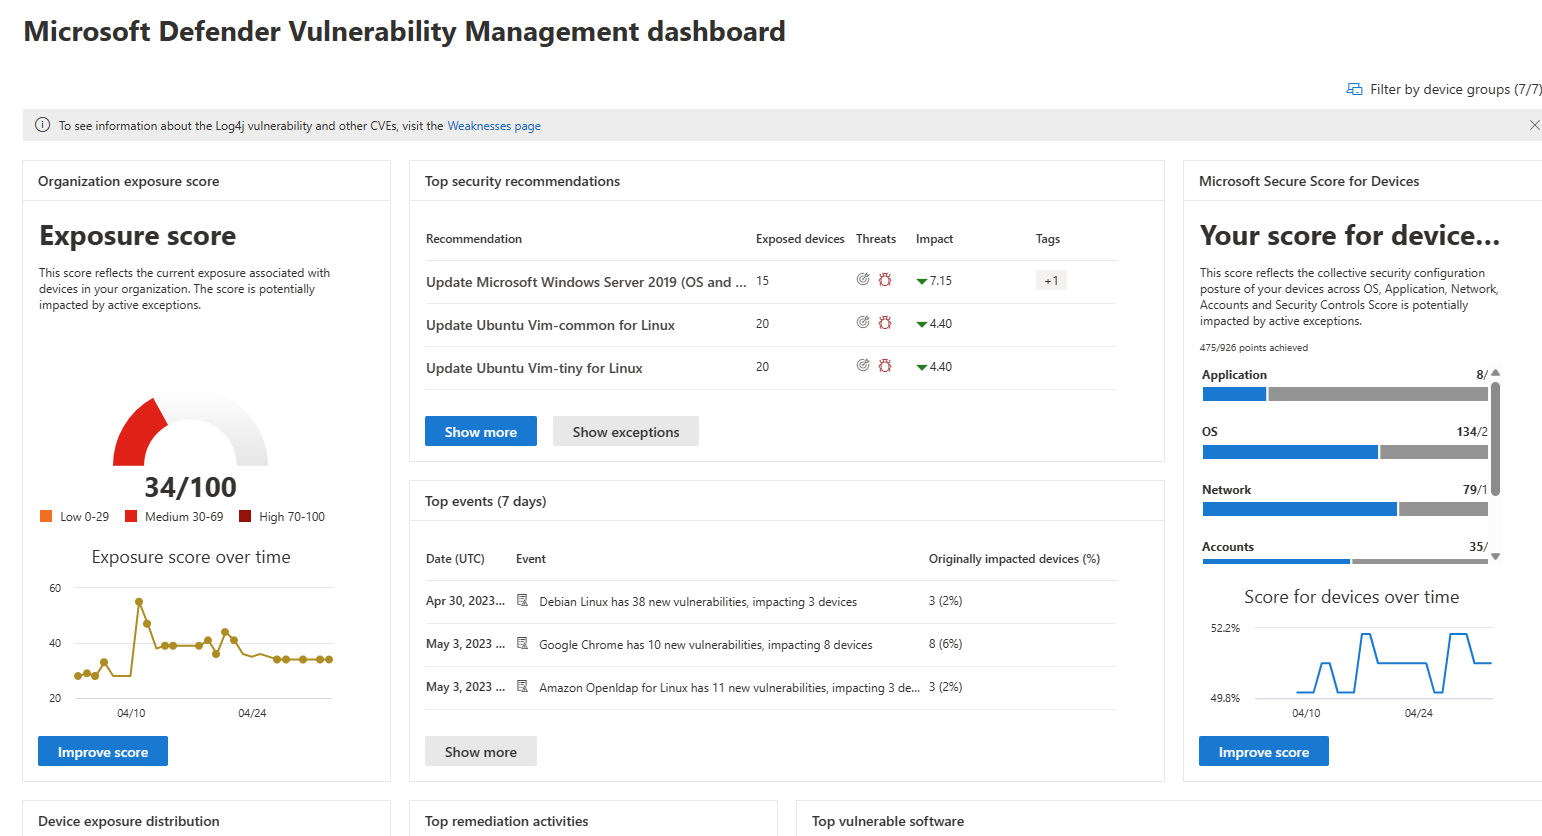The image size is (1542, 836).
Task: Click Filter by device groups (7/7) text
Action: point(1456,89)
